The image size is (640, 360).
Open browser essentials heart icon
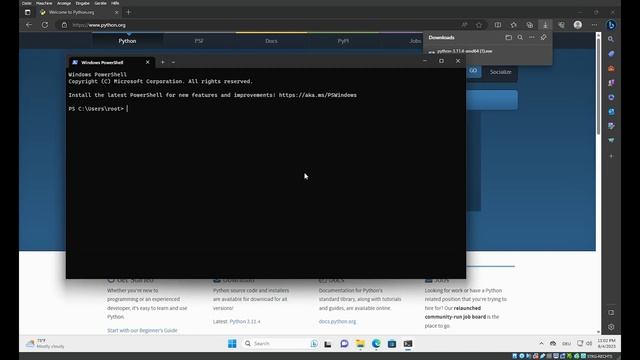point(561,25)
